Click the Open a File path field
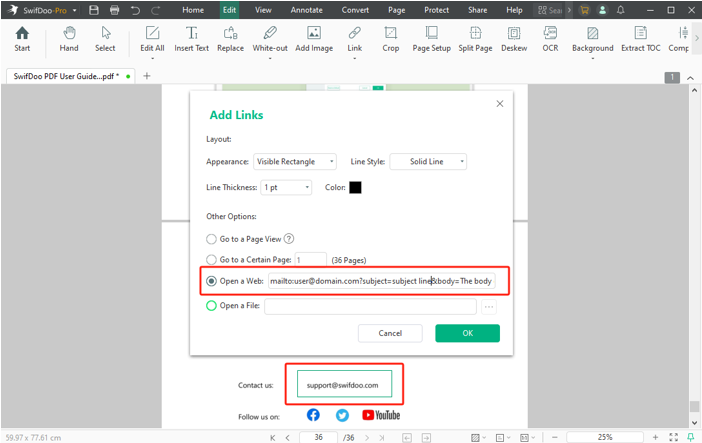This screenshot has height=443, width=702. 370,307
